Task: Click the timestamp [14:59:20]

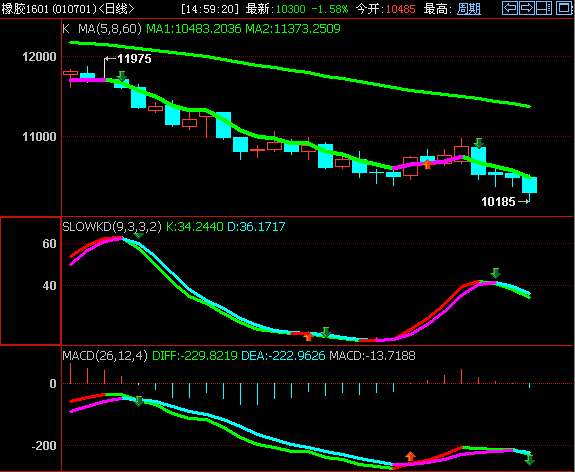Action: pos(210,9)
